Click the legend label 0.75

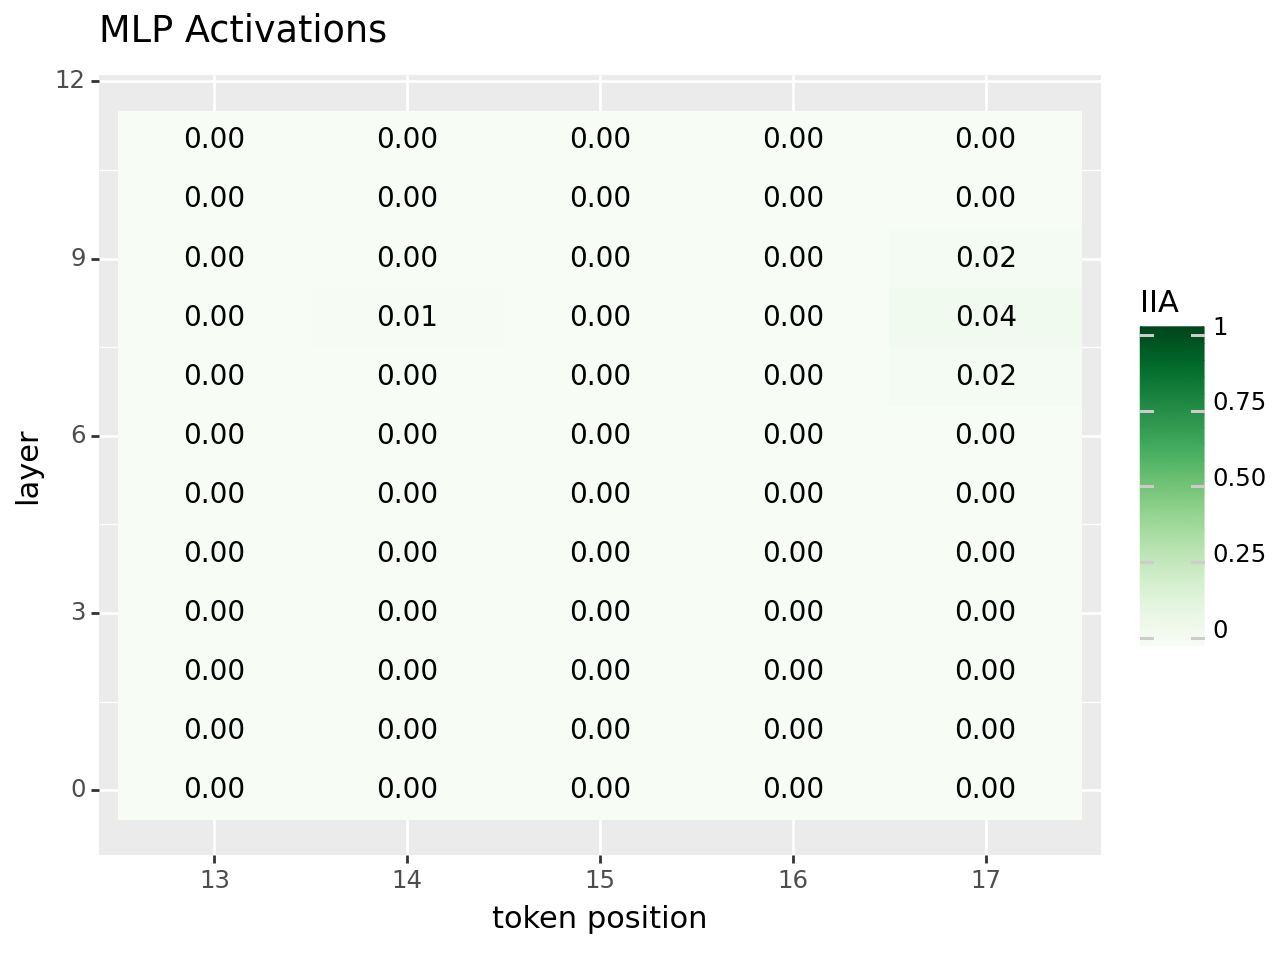tap(1239, 402)
